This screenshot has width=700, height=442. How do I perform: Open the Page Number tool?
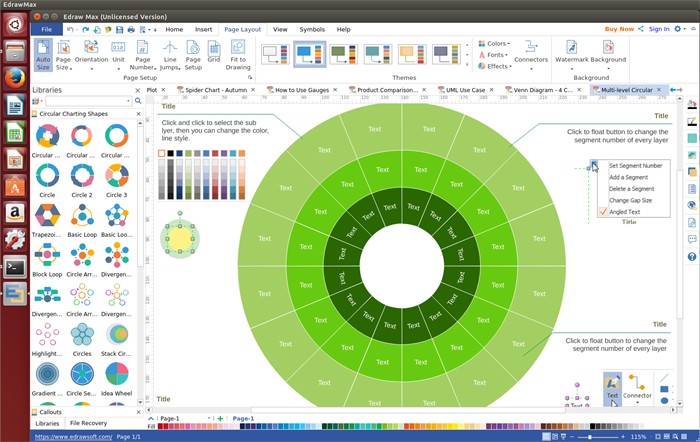[142, 54]
